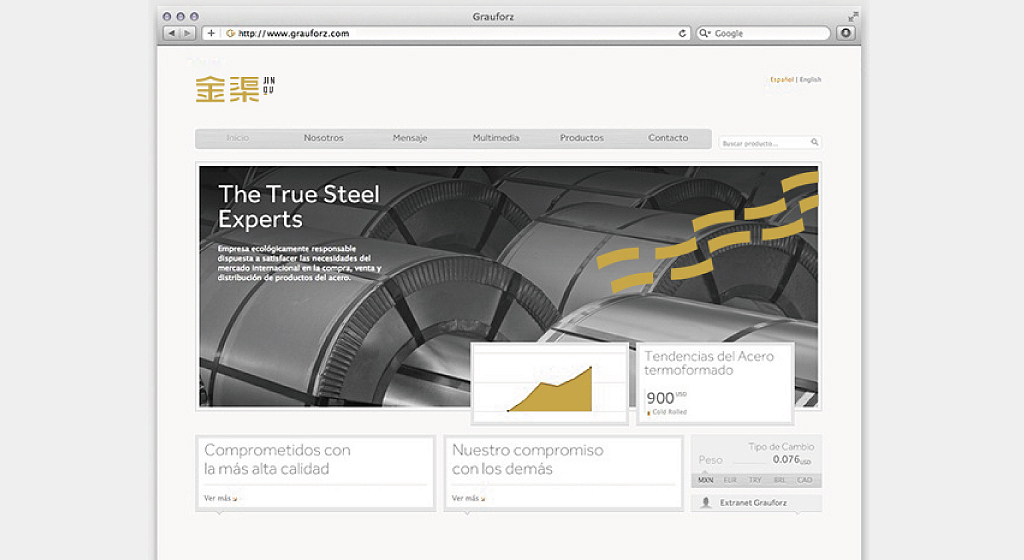The width and height of the screenshot is (1024, 560).
Task: Click the gold steel trend chart
Action: point(550,384)
